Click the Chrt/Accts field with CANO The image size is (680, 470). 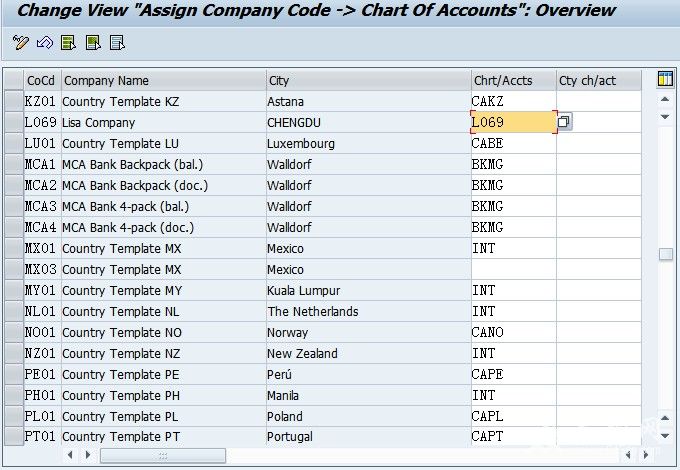tap(513, 332)
